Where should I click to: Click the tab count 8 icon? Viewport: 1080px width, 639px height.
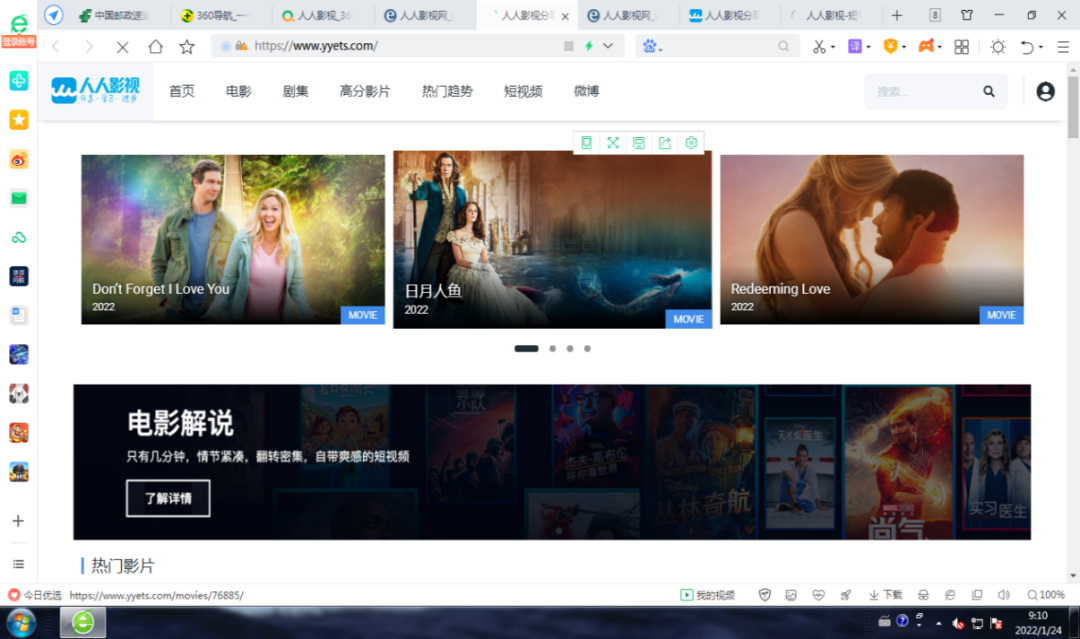[x=935, y=15]
